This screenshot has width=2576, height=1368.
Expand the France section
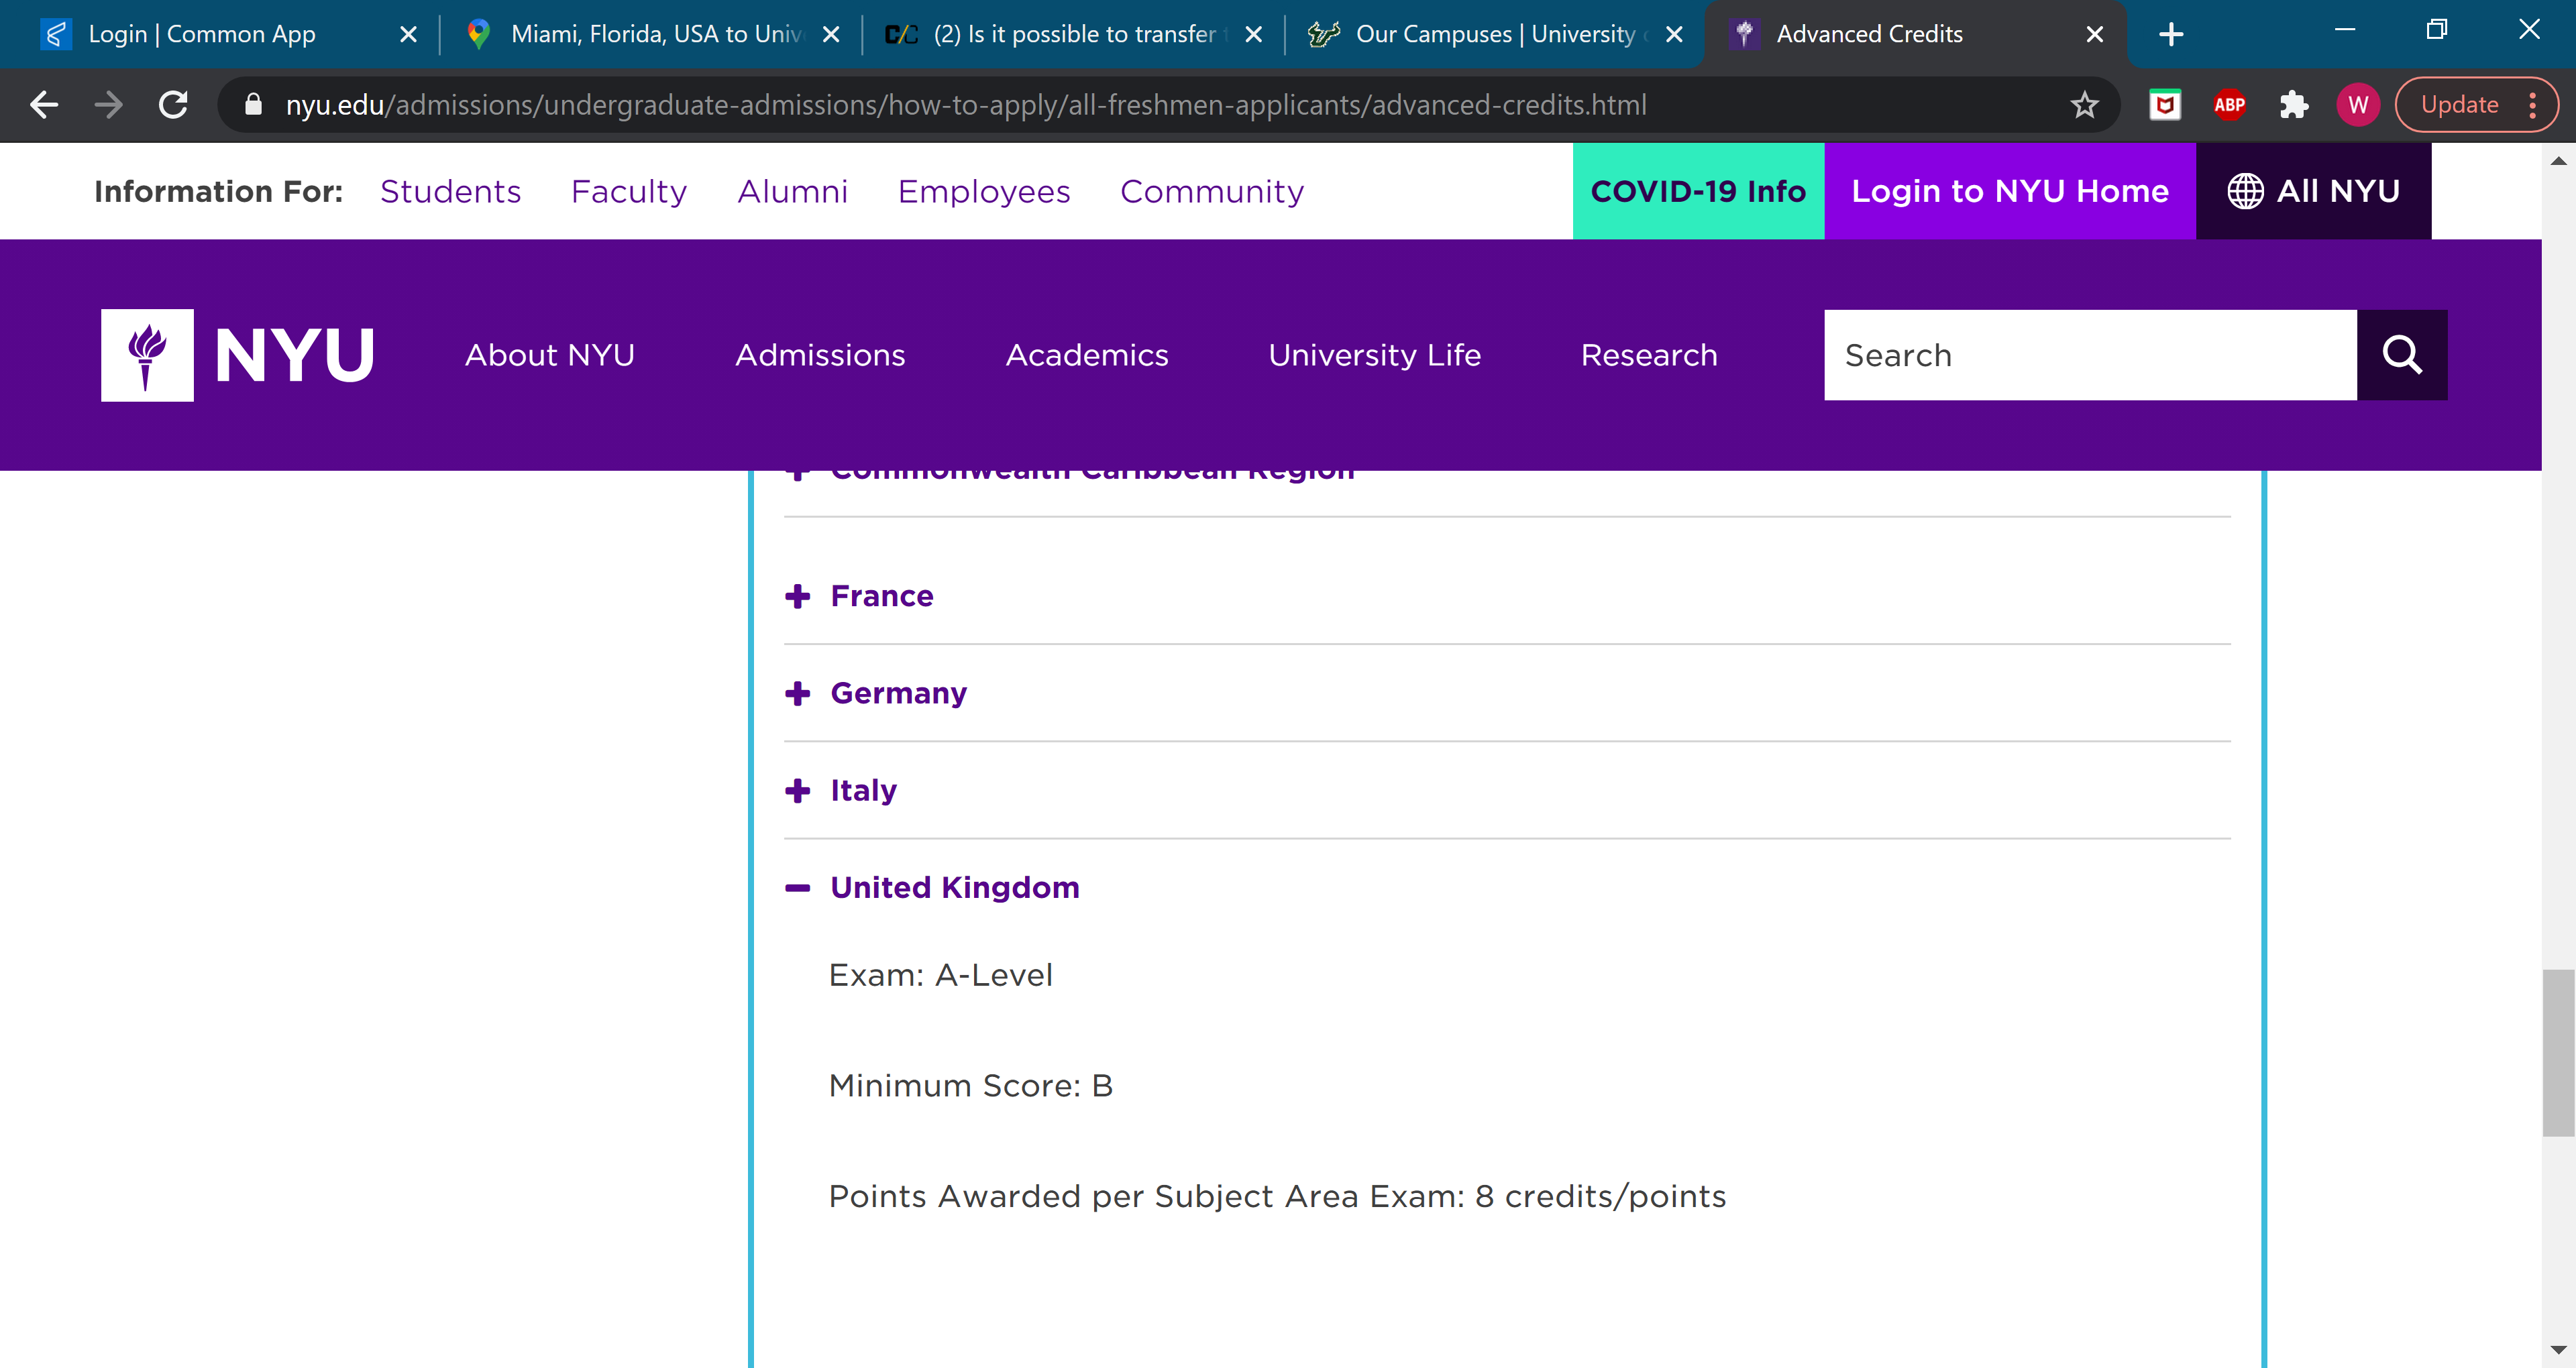coord(880,596)
